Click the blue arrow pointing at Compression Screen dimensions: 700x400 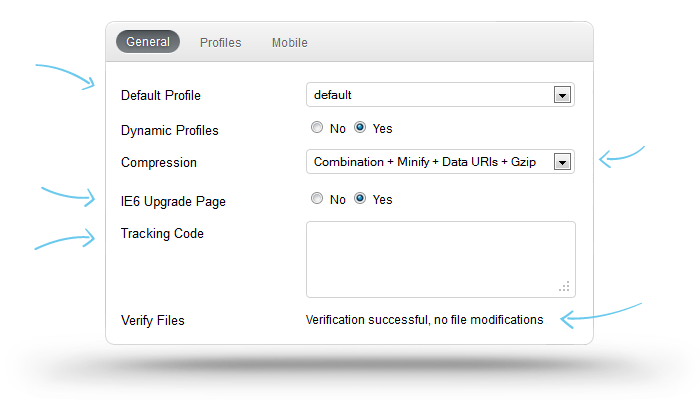(620, 157)
